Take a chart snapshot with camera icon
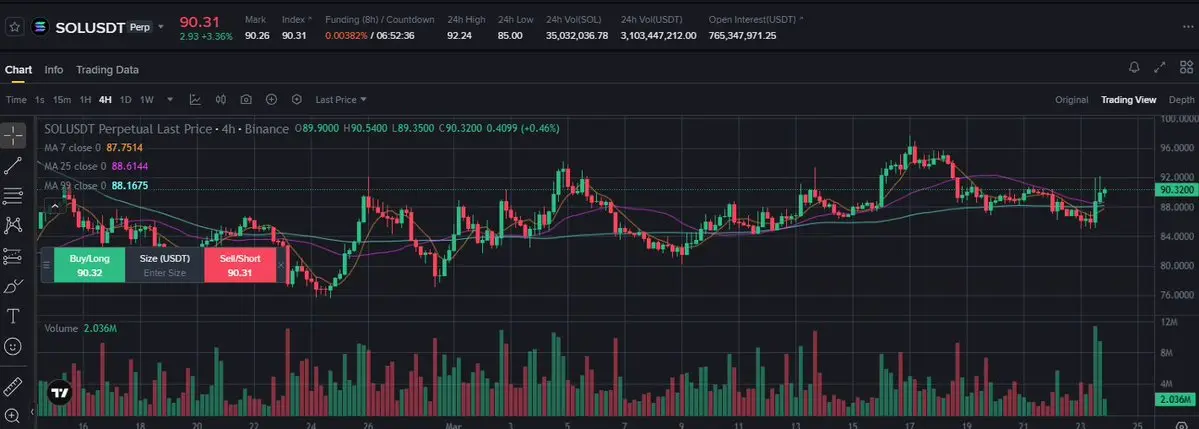This screenshot has height=429, width=1199. point(246,99)
